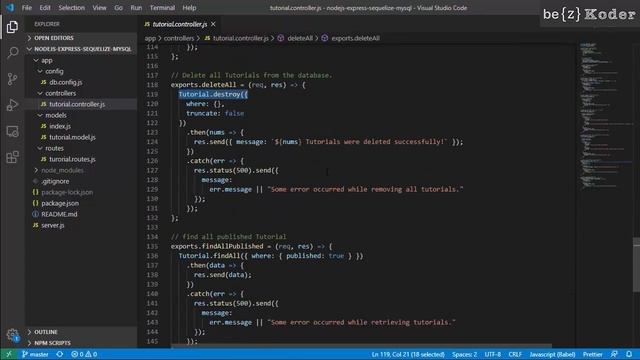Open the Explorer view in activity bar

12,27
